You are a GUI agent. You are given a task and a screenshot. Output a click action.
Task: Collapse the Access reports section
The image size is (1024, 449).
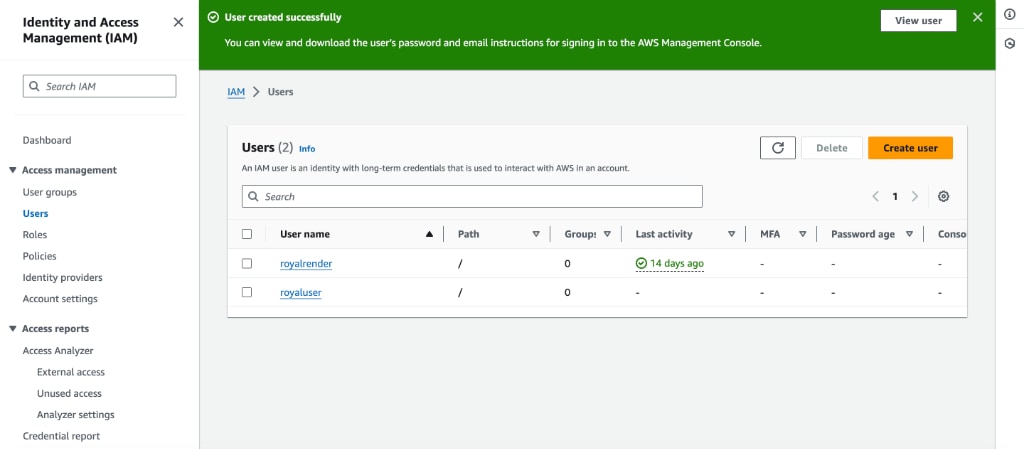coord(12,329)
